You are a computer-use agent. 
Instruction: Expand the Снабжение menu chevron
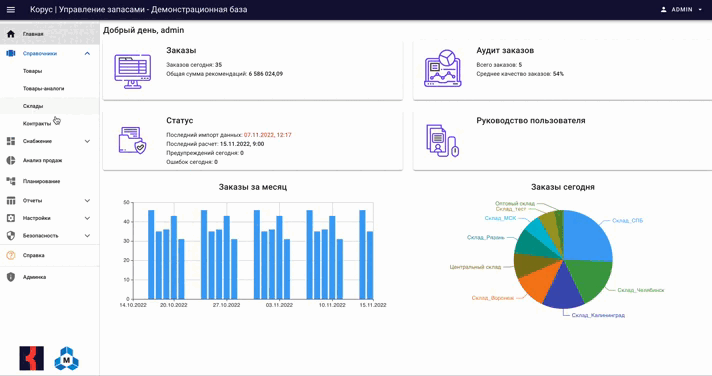(x=87, y=141)
